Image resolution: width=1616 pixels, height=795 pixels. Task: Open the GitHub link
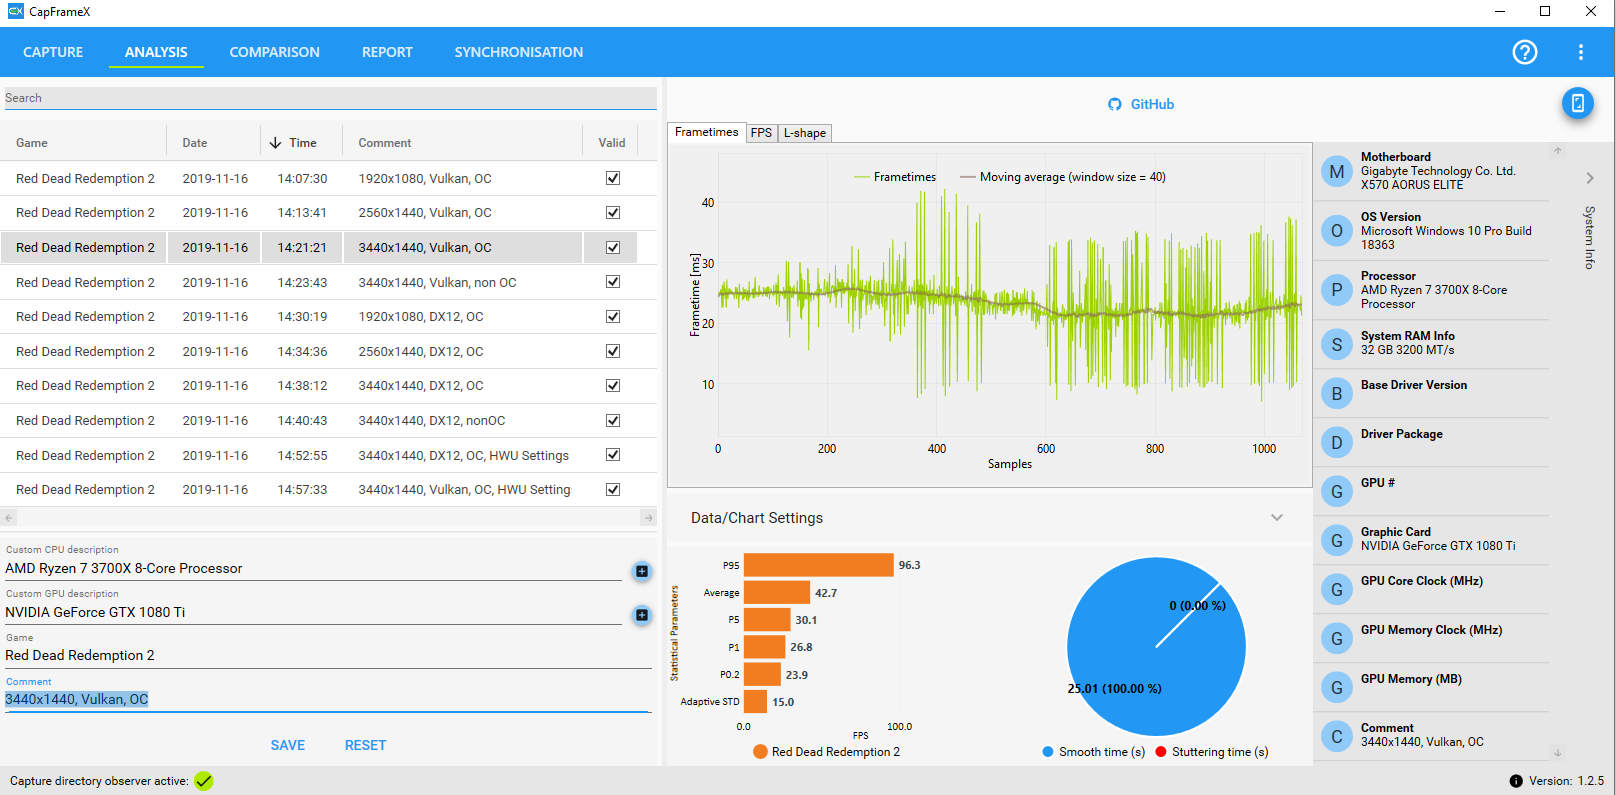point(1152,104)
